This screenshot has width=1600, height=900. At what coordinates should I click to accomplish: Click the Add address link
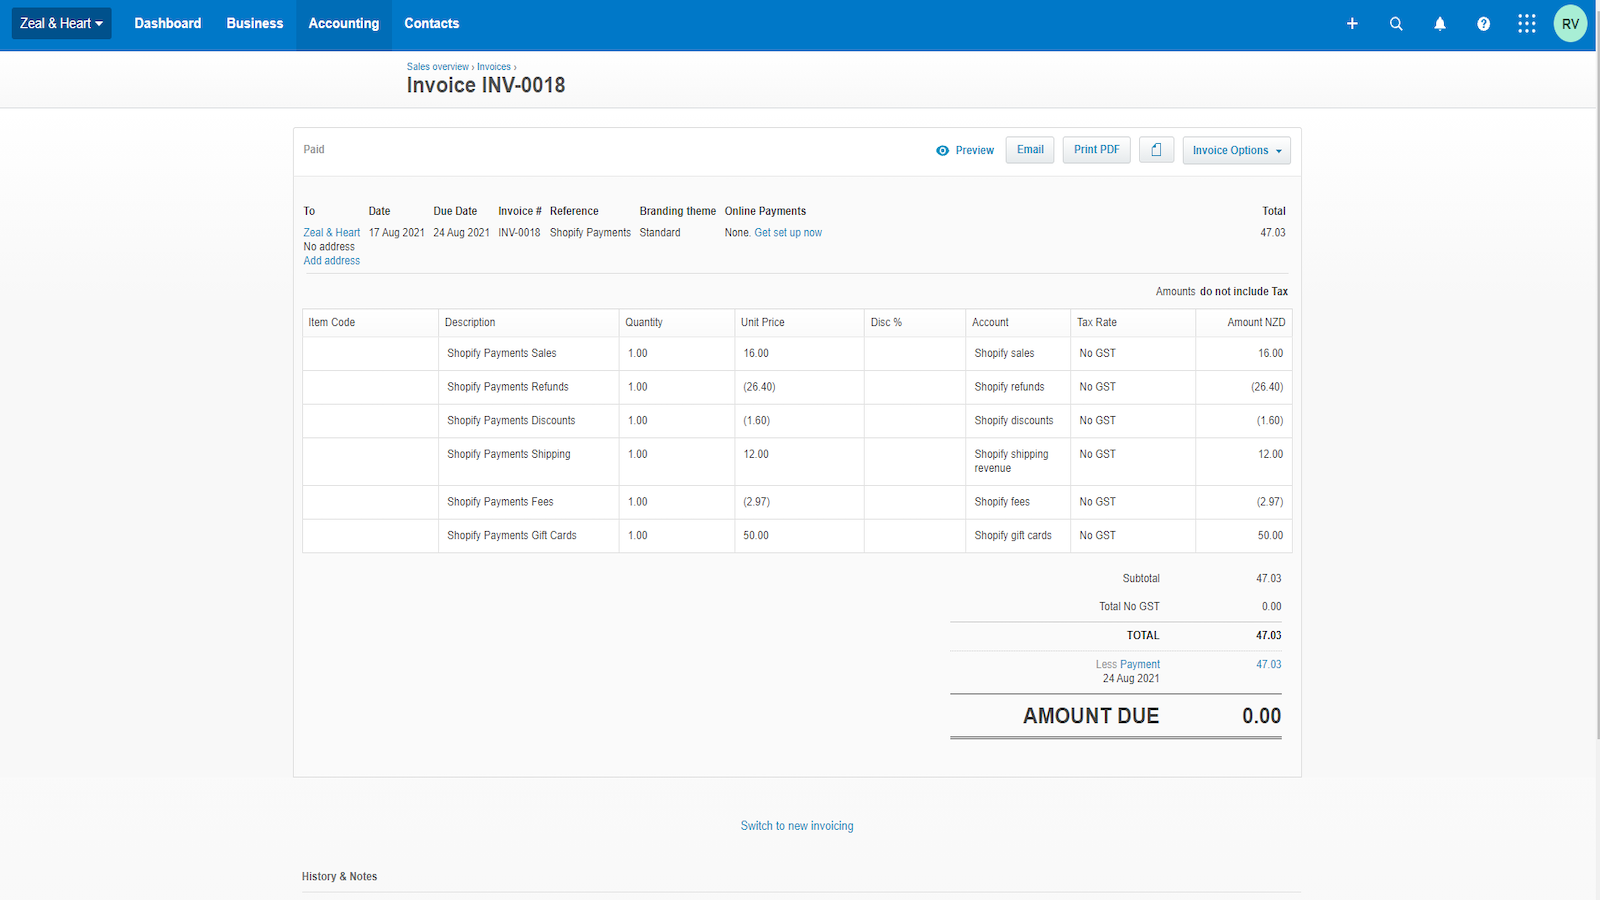click(331, 261)
